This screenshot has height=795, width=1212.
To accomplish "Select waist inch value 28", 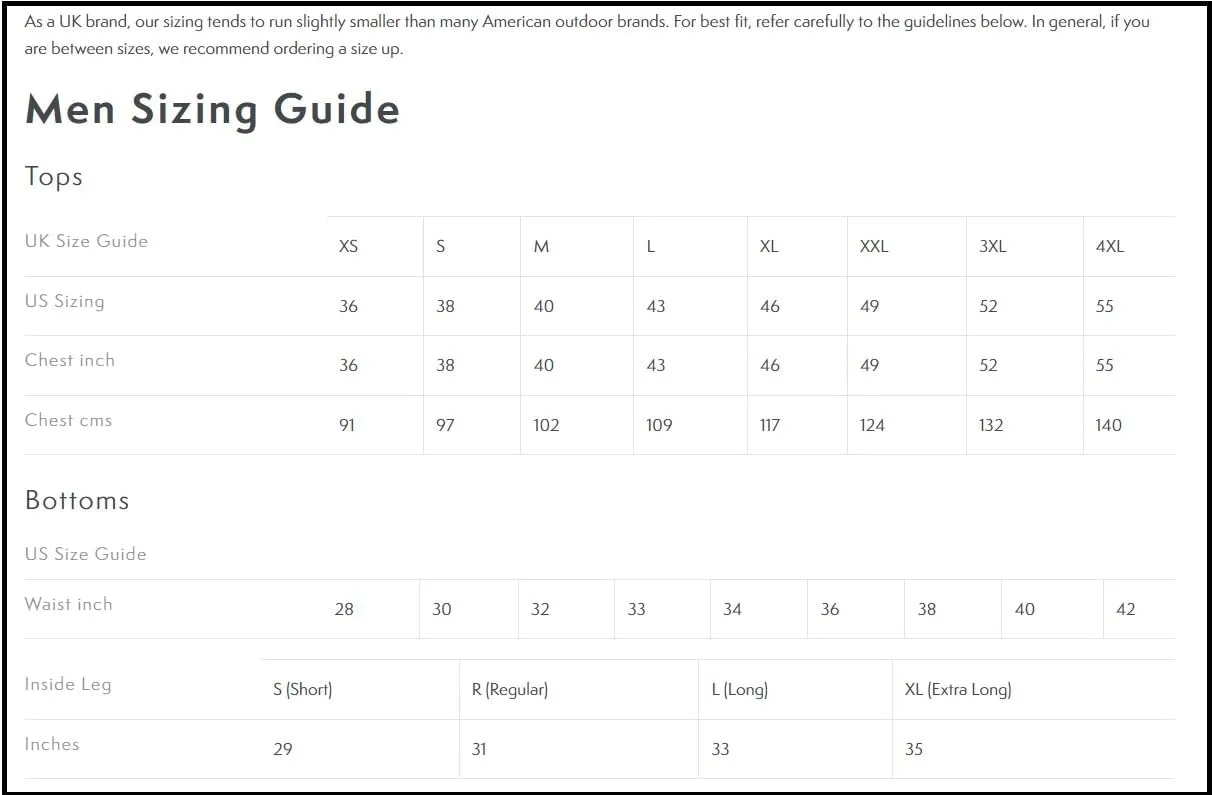I will pyautogui.click(x=344, y=609).
